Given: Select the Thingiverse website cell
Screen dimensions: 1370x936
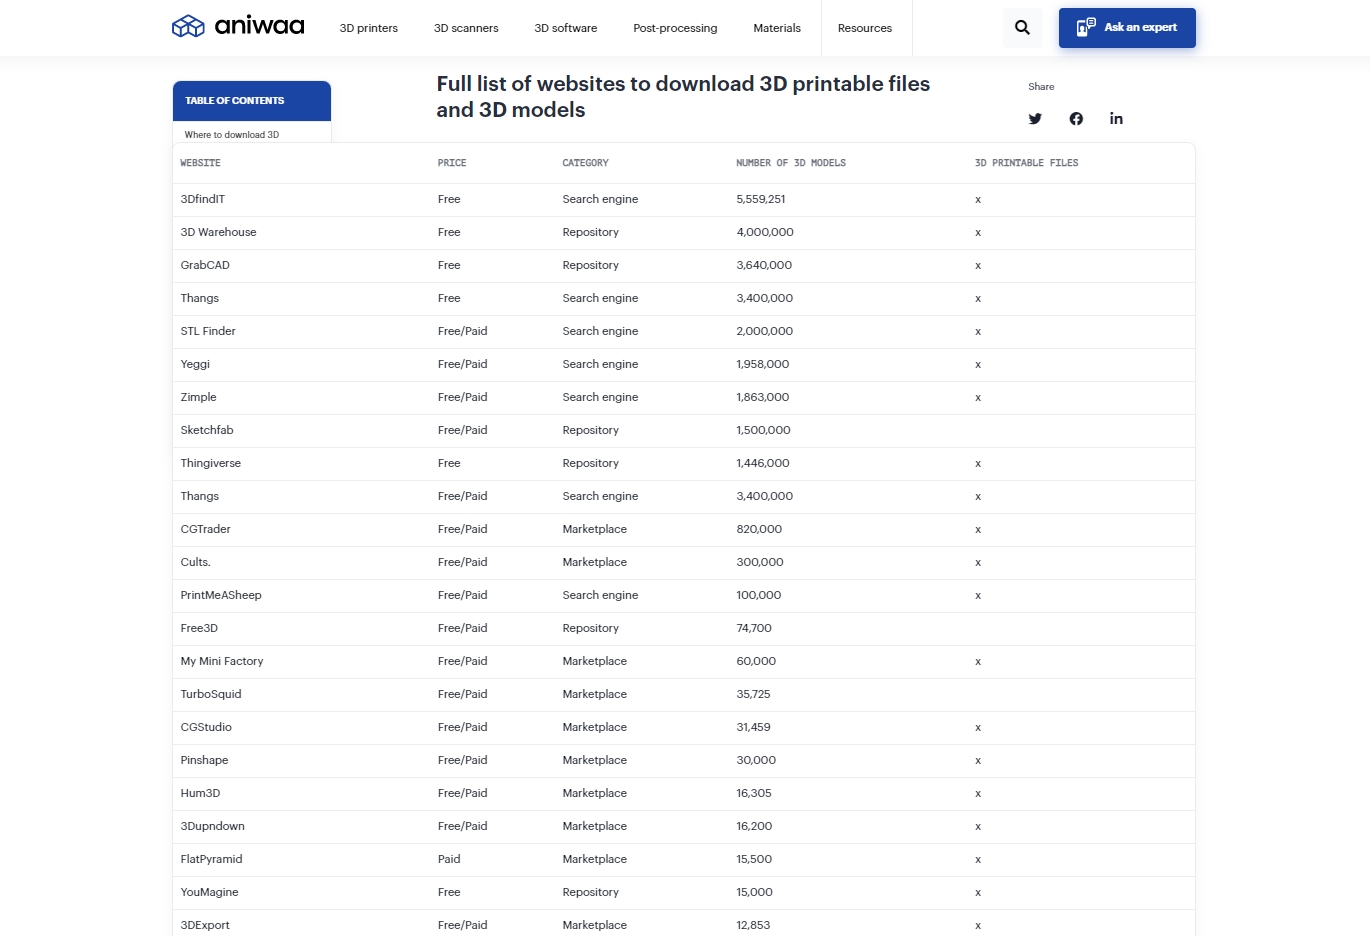Looking at the screenshot, I should coord(211,463).
